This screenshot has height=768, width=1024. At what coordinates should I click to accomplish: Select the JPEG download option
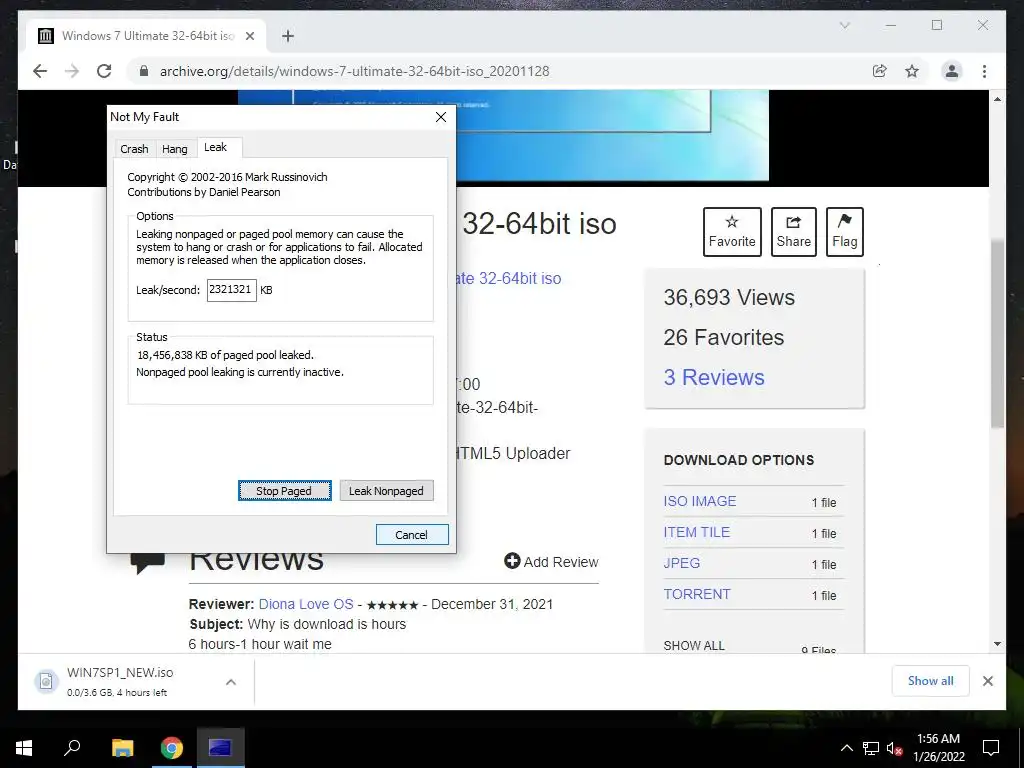(681, 563)
